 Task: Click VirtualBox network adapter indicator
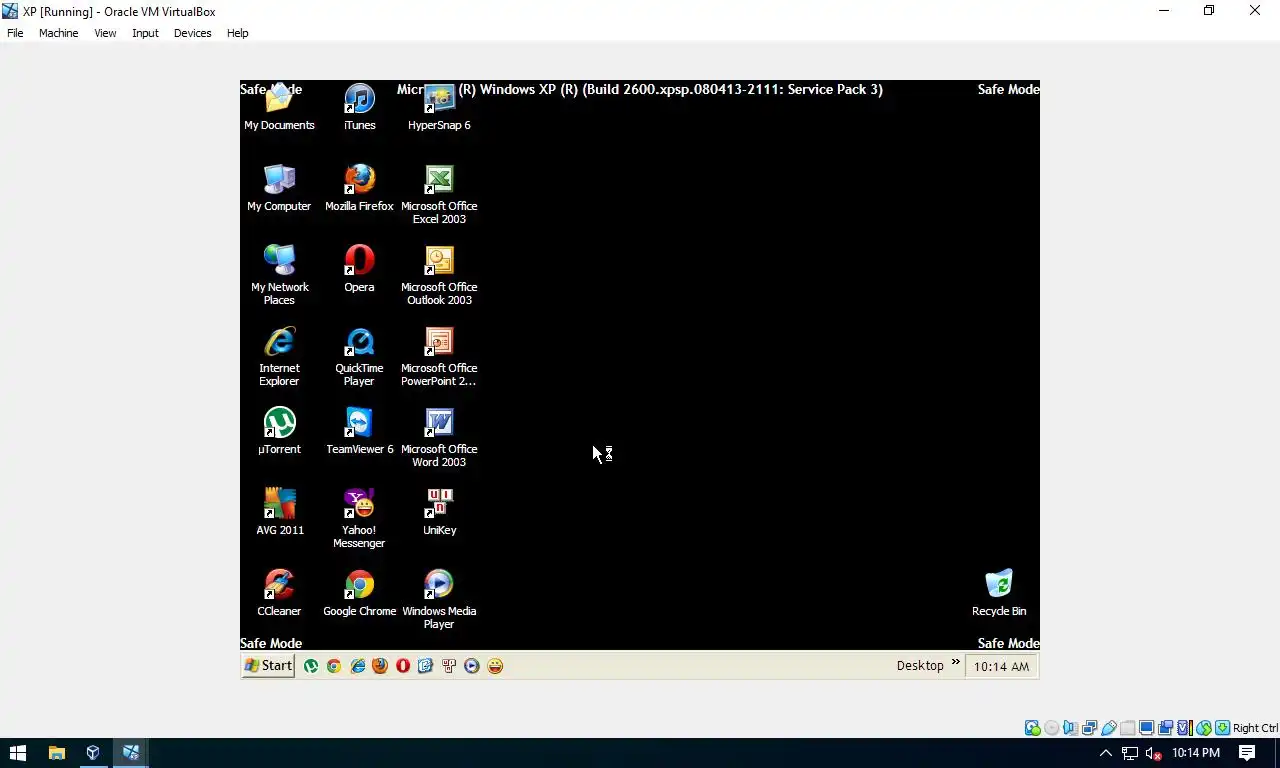1089,728
